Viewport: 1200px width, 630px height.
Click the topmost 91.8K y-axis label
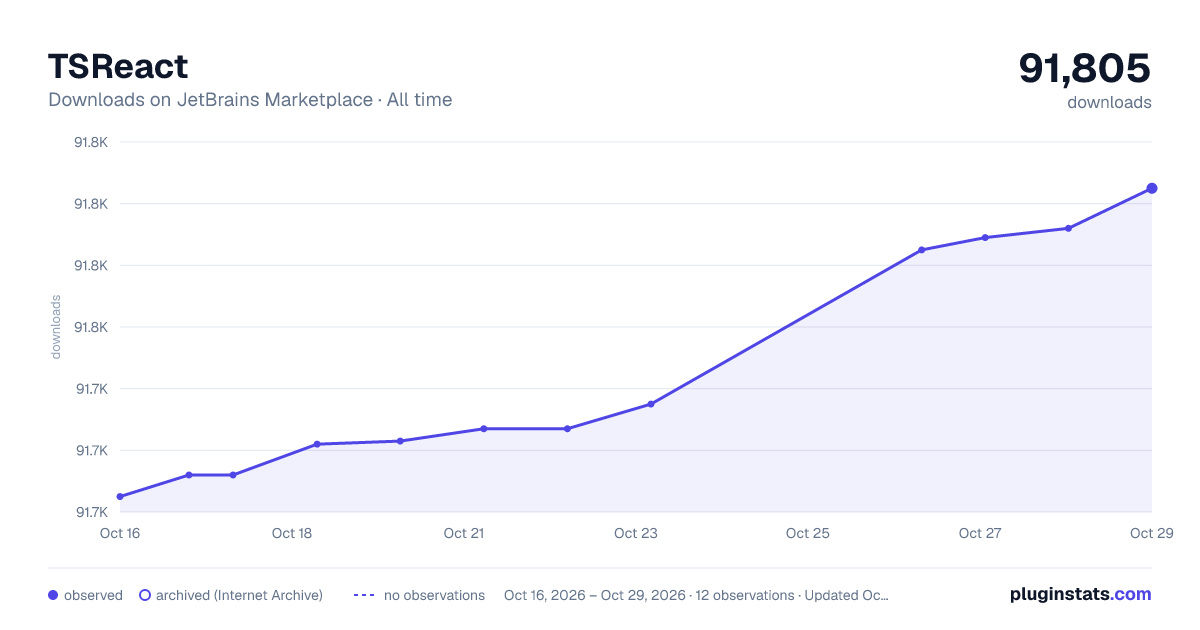point(91,142)
